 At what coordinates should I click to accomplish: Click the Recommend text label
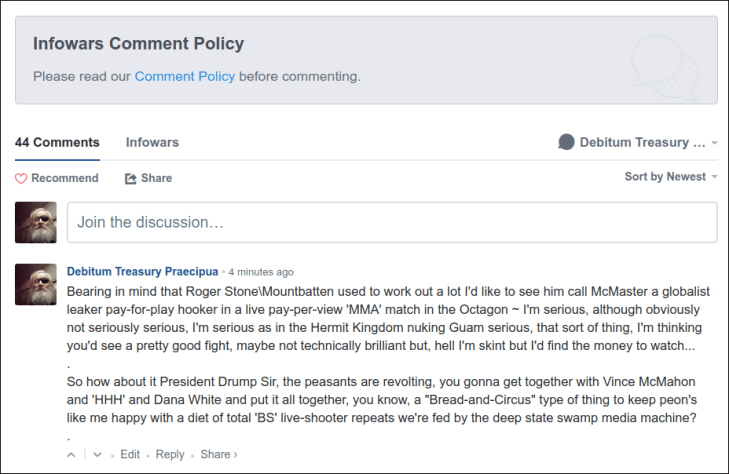click(x=65, y=178)
